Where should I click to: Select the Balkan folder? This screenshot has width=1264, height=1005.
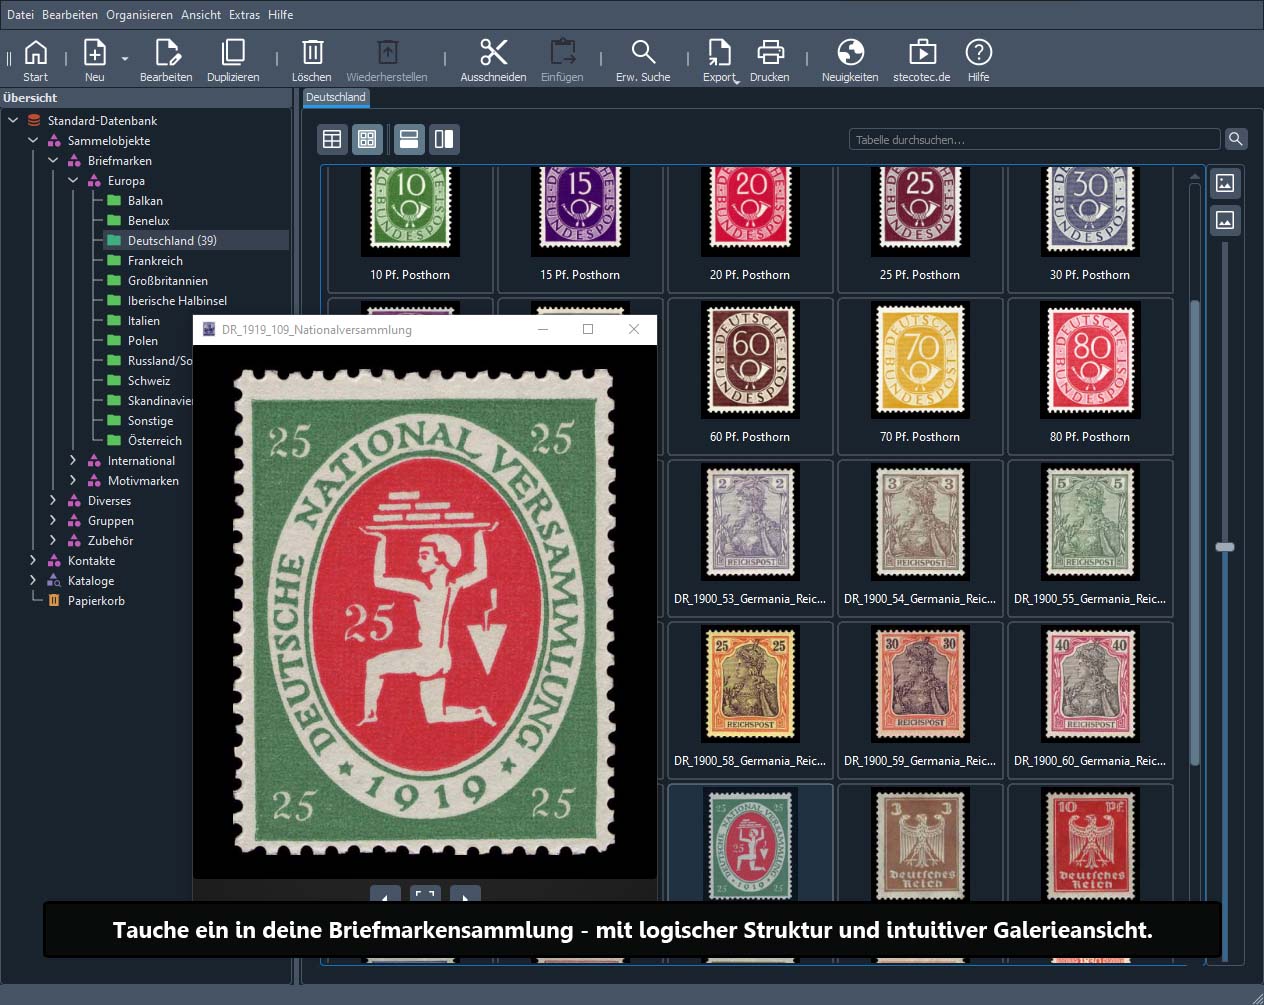pyautogui.click(x=145, y=201)
